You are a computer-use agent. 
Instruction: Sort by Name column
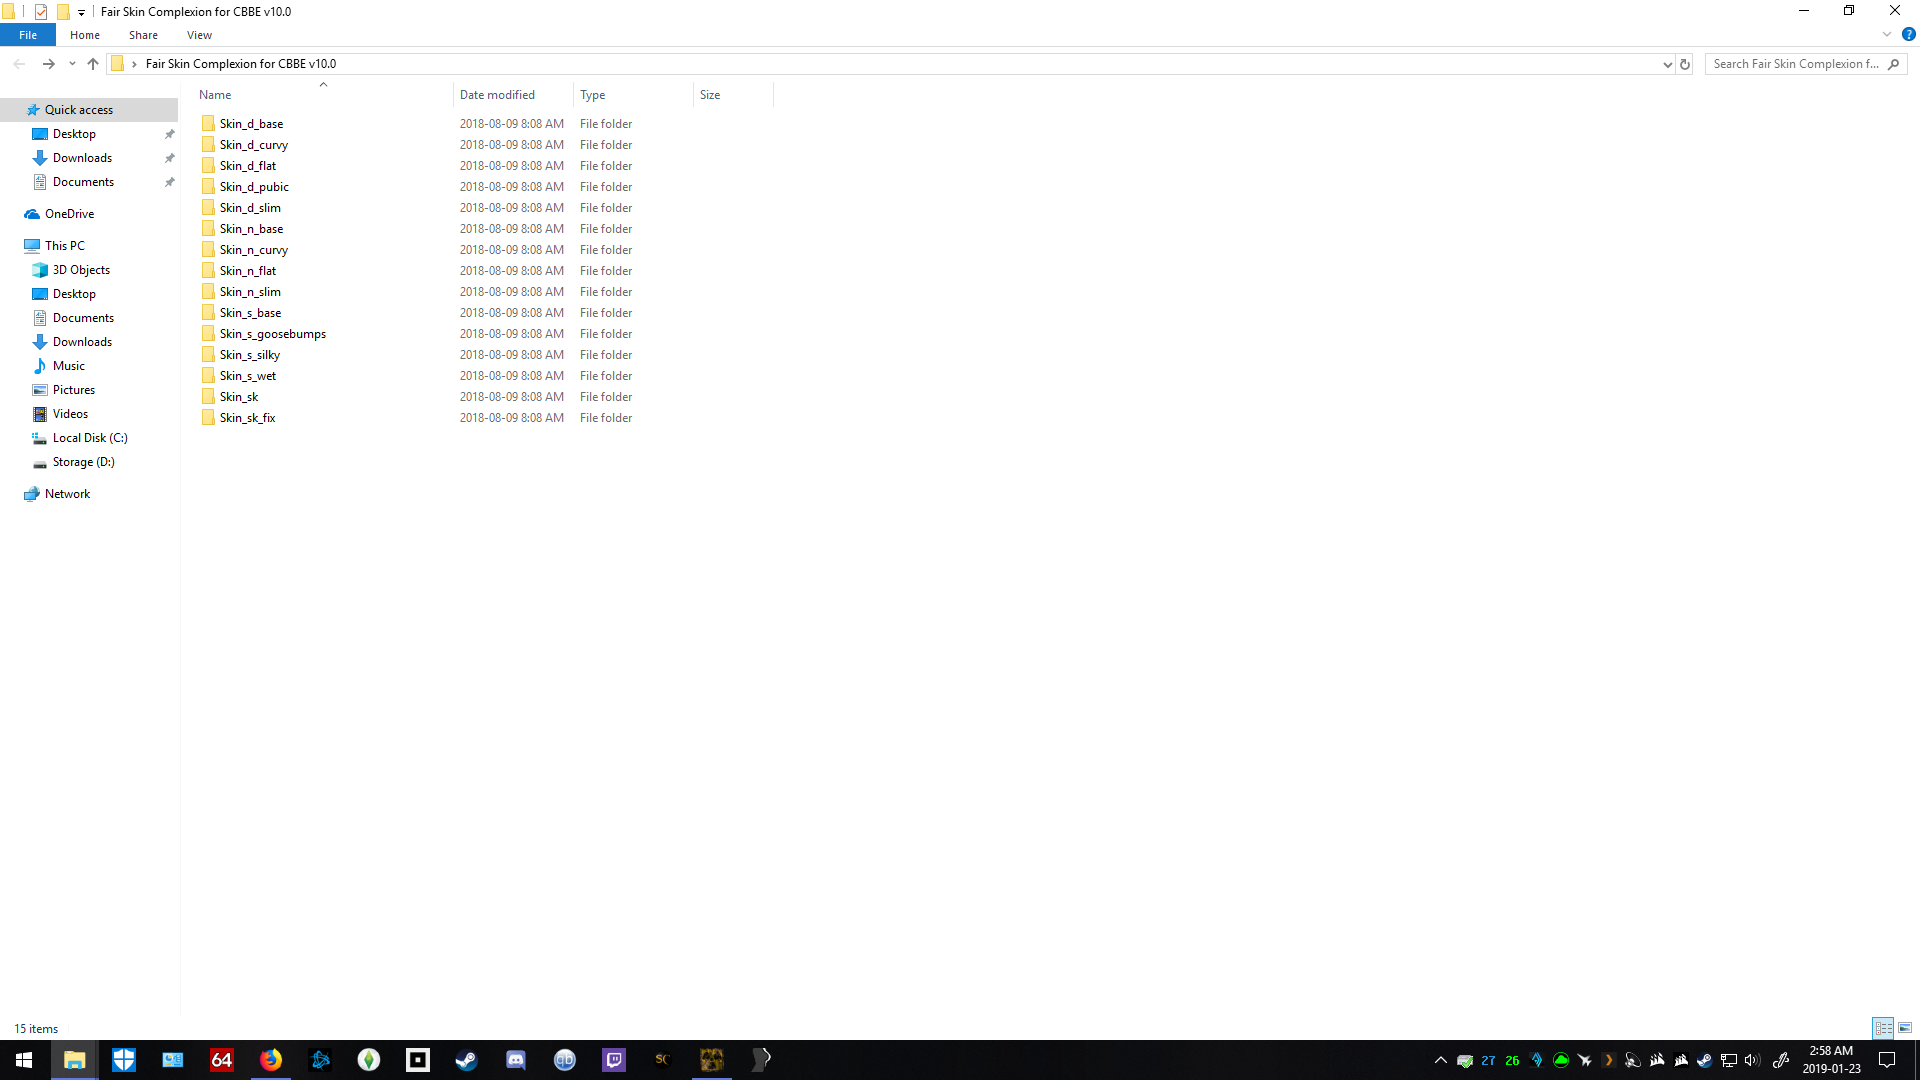tap(323, 95)
